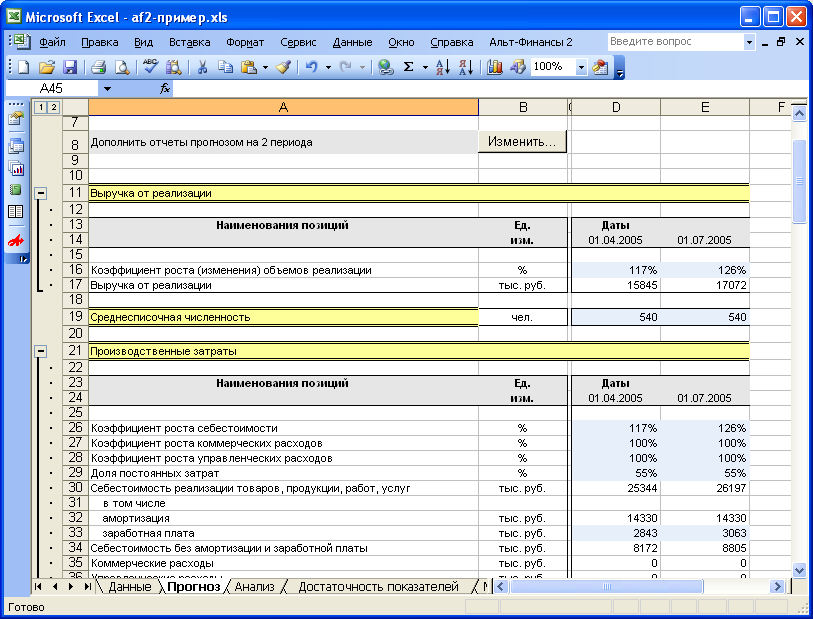The image size is (813, 619).
Task: Copy selection using Copy icon
Action: (225, 67)
